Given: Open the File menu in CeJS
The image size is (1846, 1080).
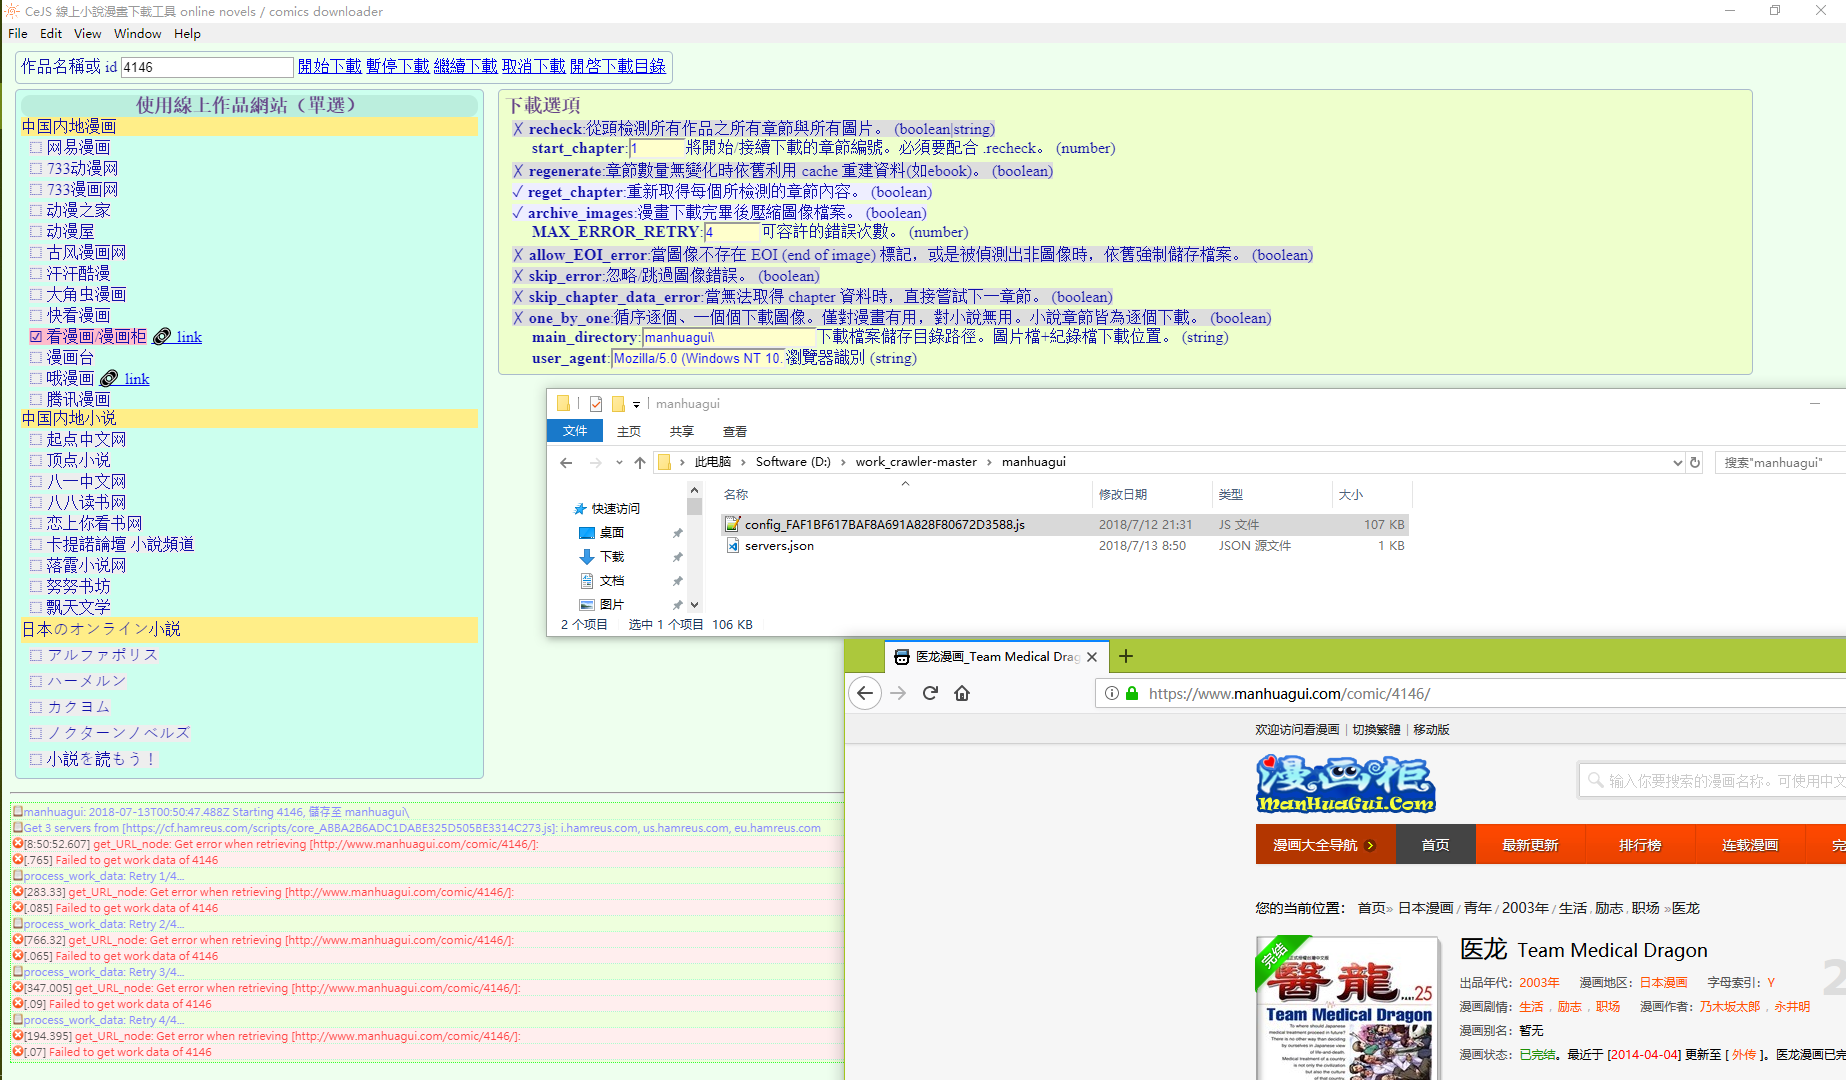Looking at the screenshot, I should 17,33.
